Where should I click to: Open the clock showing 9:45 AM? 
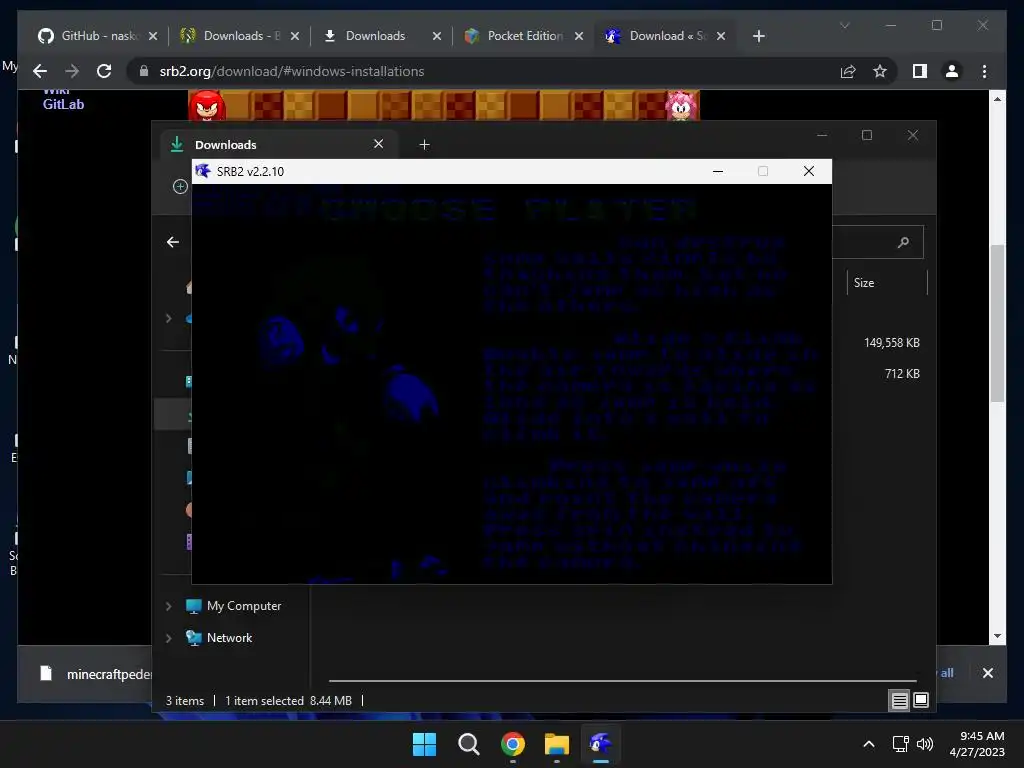click(977, 744)
